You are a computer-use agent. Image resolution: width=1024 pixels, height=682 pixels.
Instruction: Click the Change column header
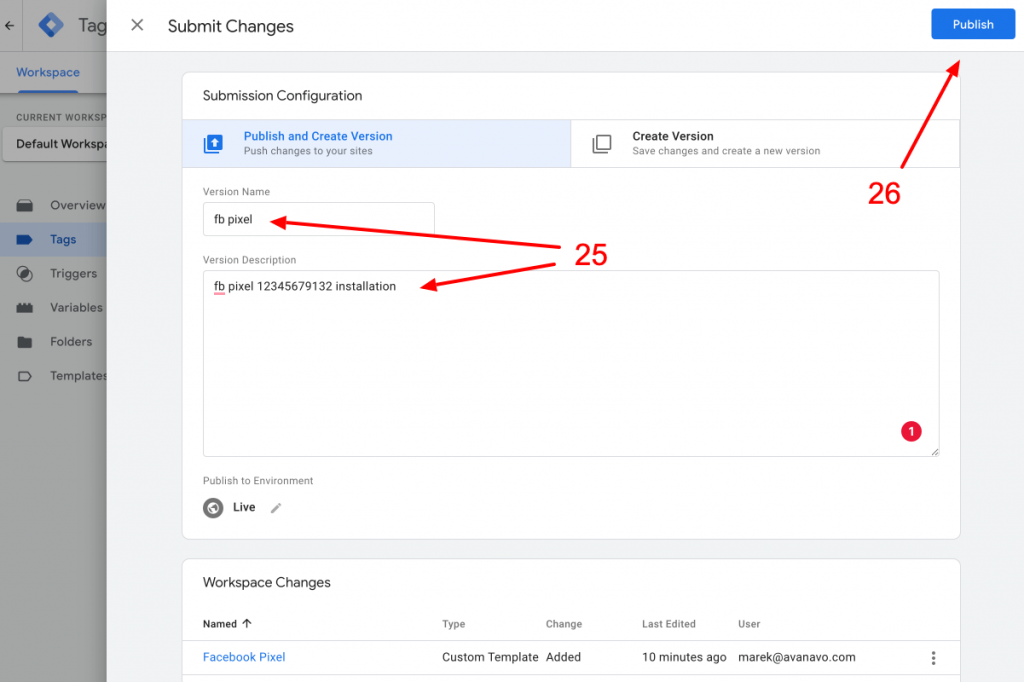[x=564, y=624]
